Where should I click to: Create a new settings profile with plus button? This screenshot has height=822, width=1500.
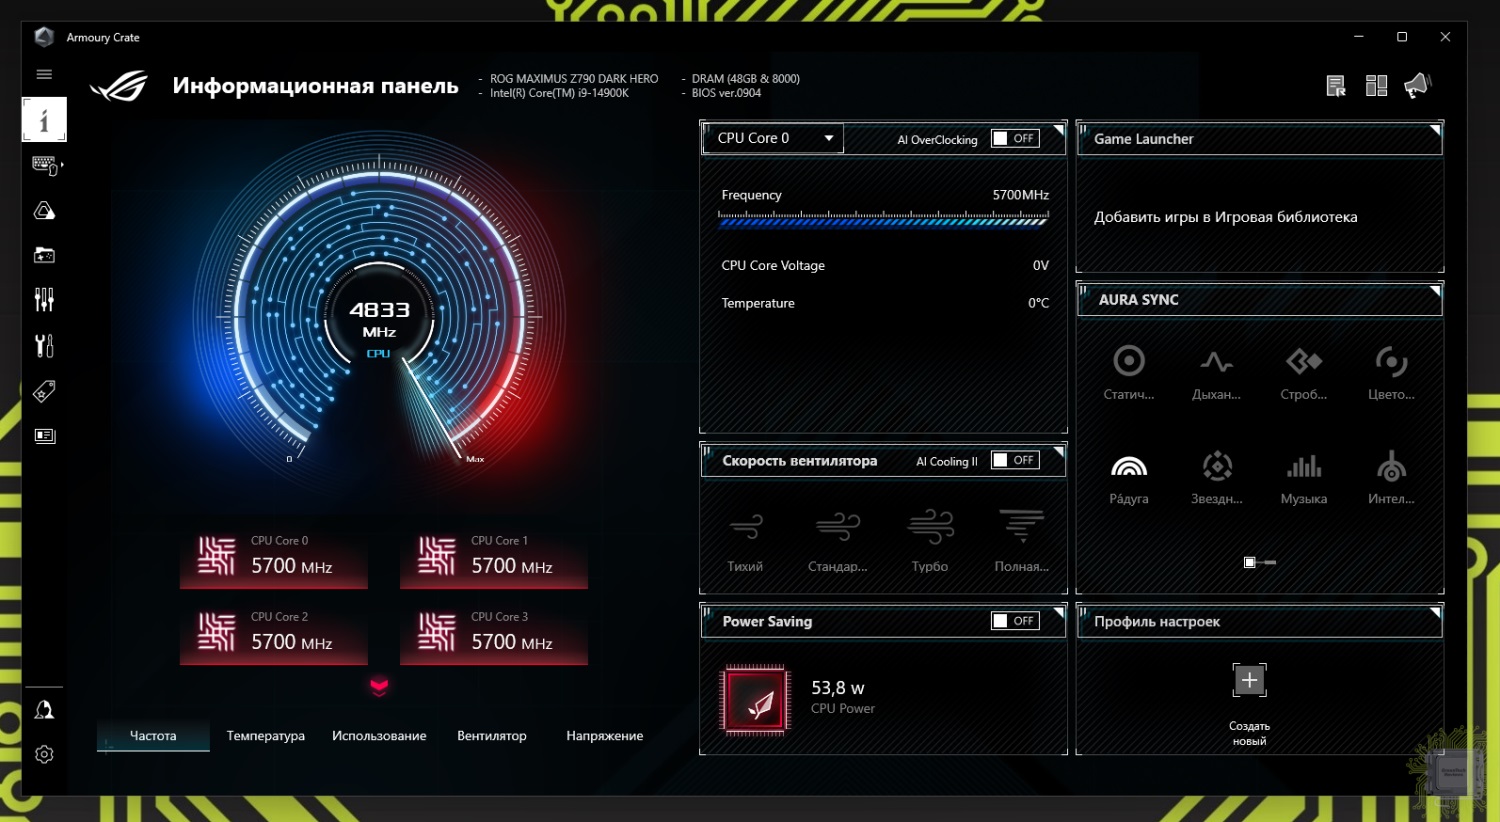click(1249, 681)
